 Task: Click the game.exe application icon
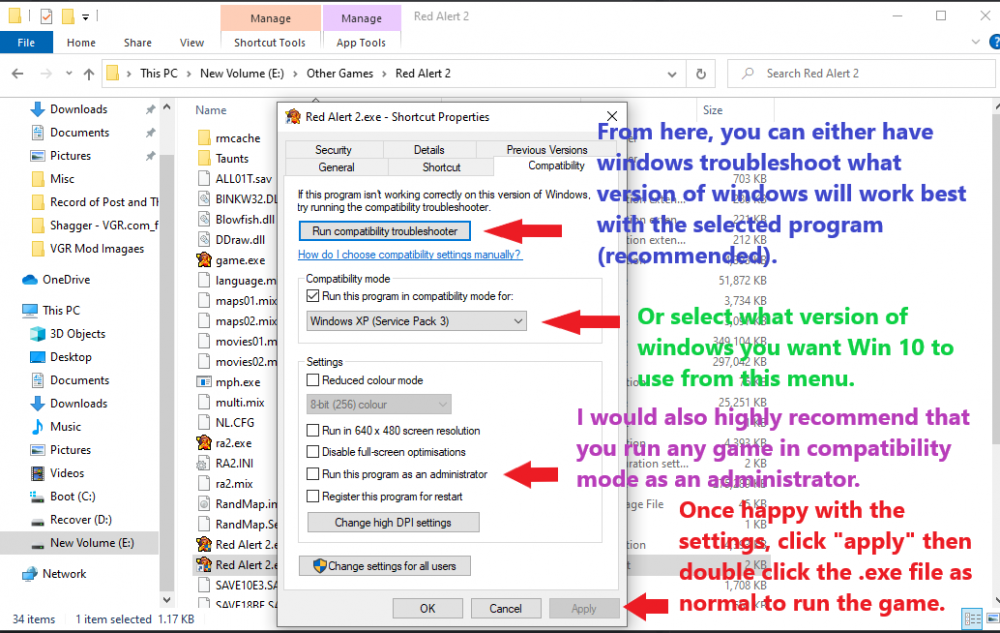tap(204, 260)
